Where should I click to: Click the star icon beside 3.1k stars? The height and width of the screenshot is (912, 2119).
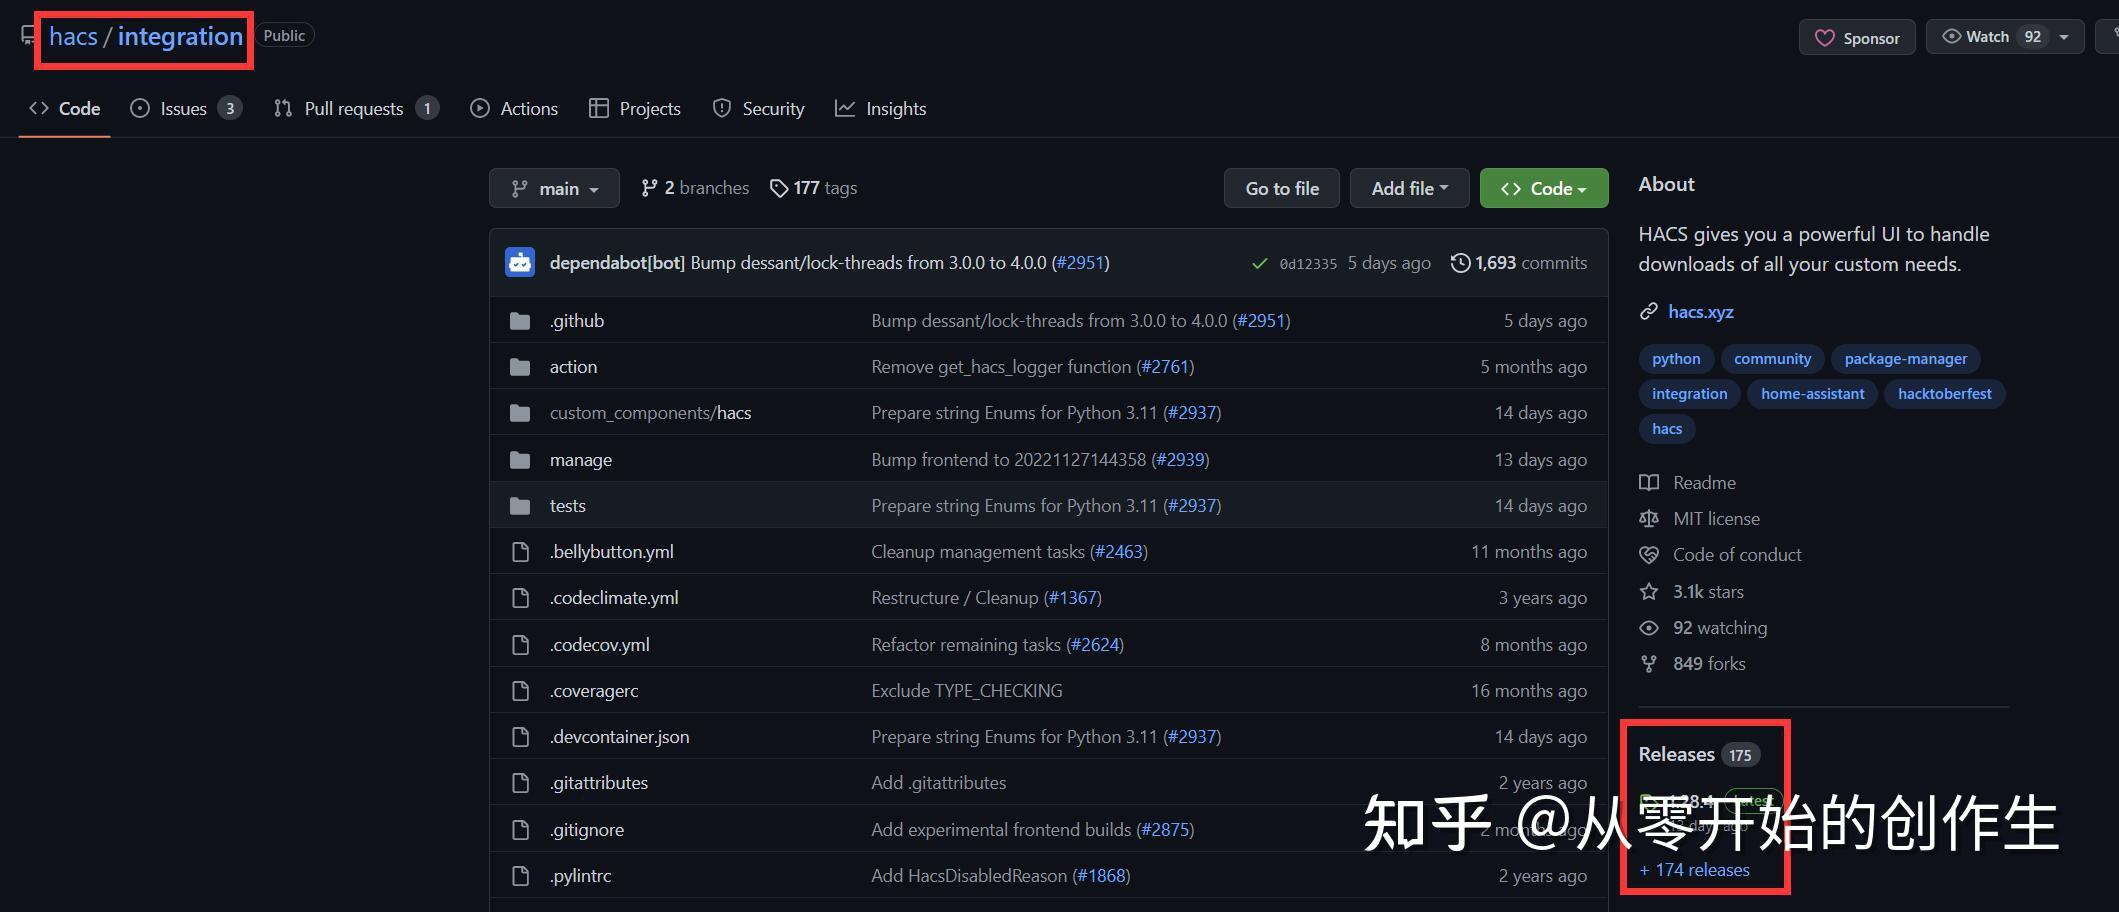click(x=1650, y=591)
